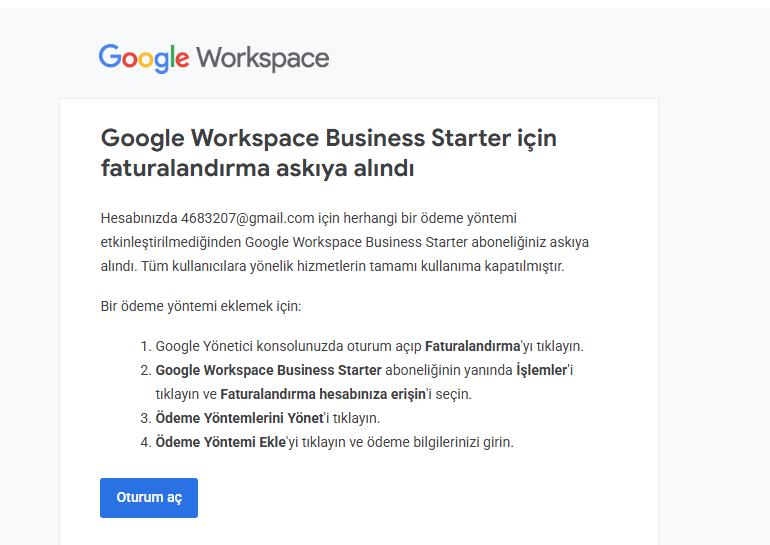Click the Oturum aç button
770x545 pixels.
point(149,497)
